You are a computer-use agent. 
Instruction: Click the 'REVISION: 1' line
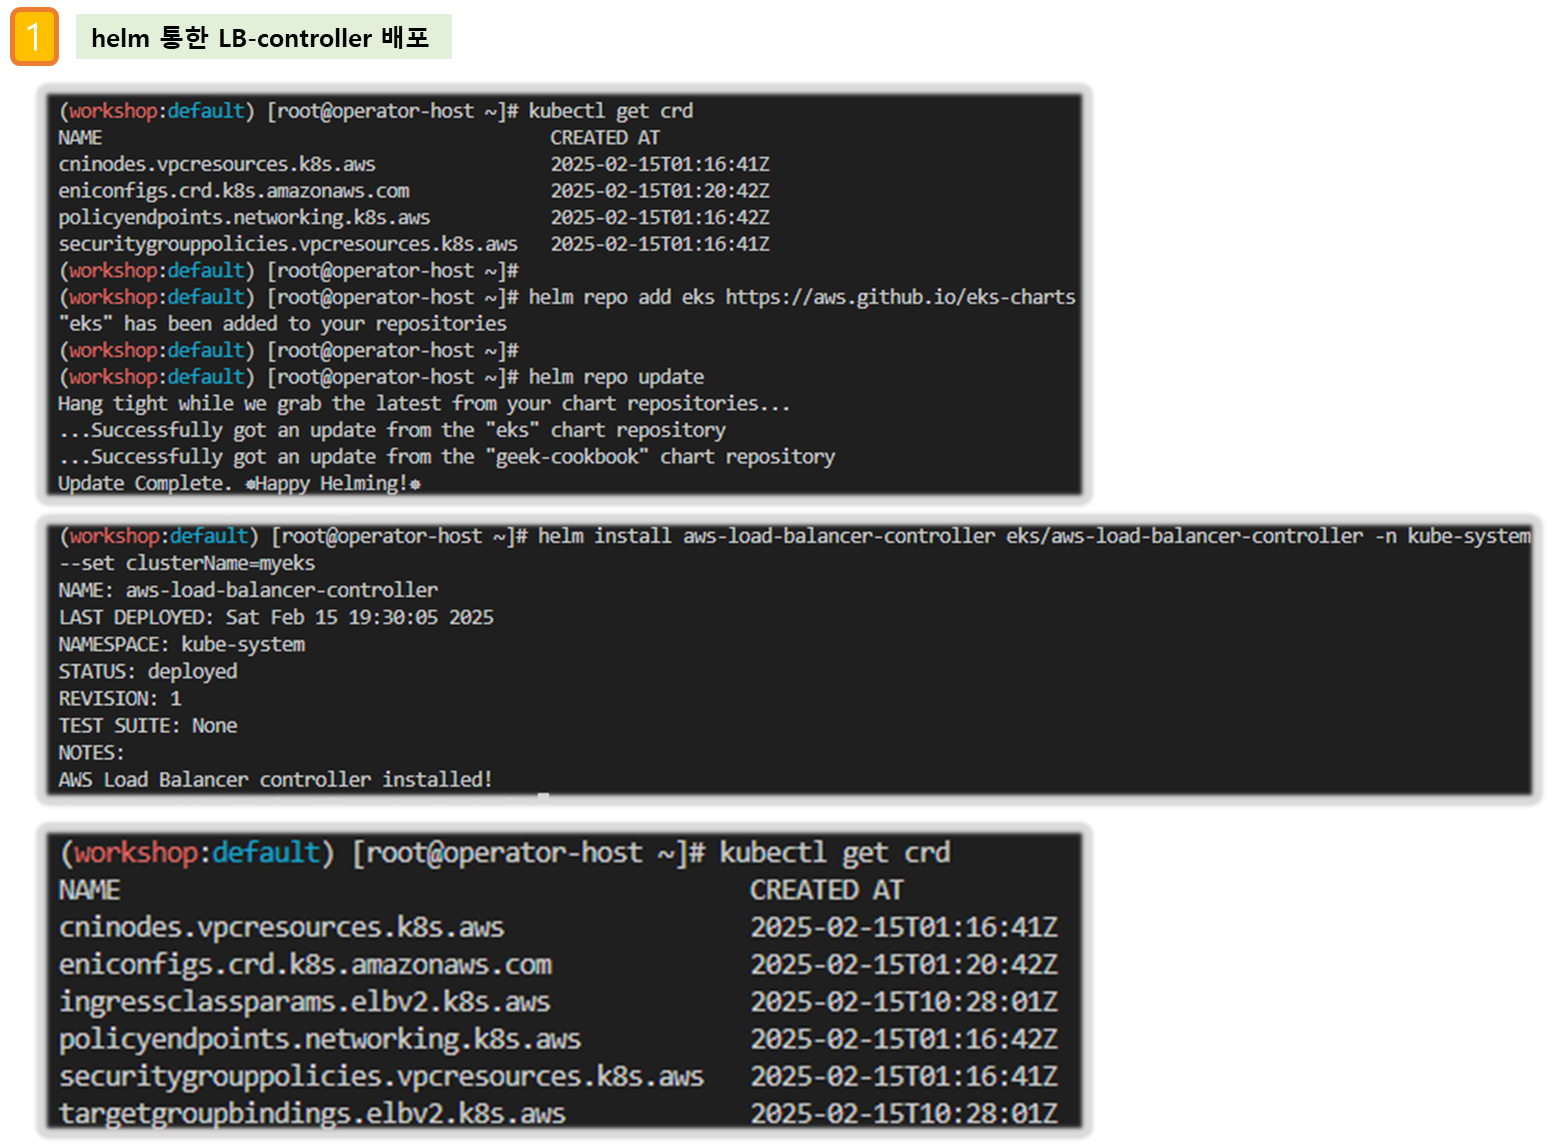coord(120,698)
